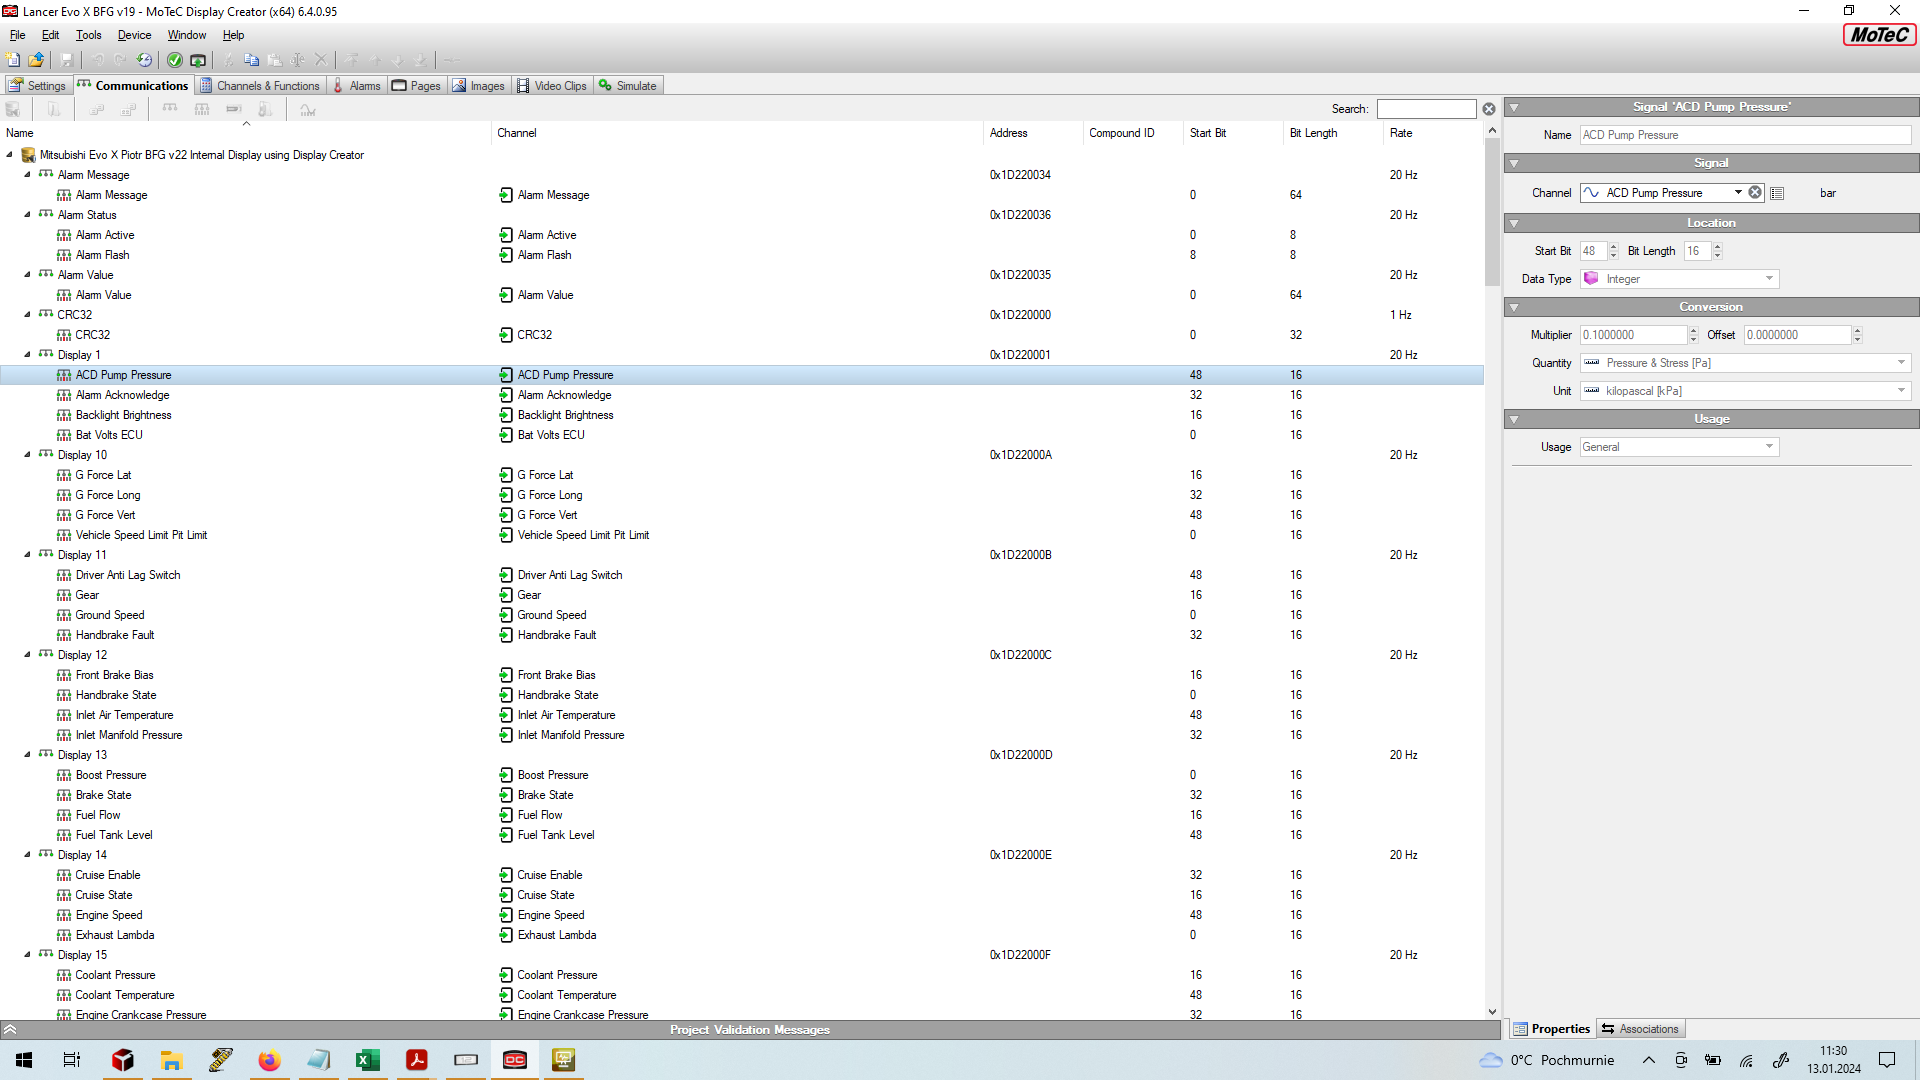Toggle CRC32 signal green icon
Viewport: 1920px width, 1080px height.
[x=505, y=334]
